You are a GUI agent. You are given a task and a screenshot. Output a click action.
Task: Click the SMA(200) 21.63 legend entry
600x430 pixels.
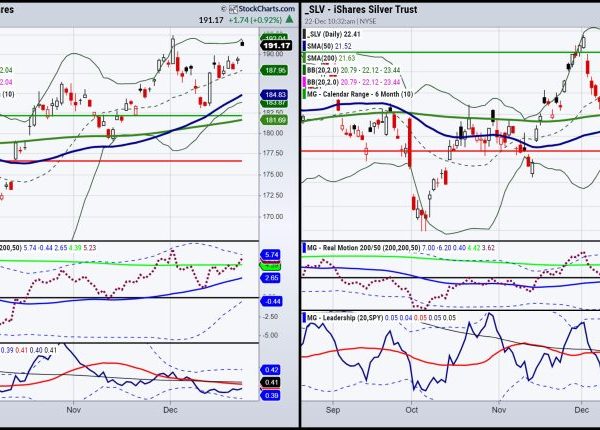click(331, 58)
